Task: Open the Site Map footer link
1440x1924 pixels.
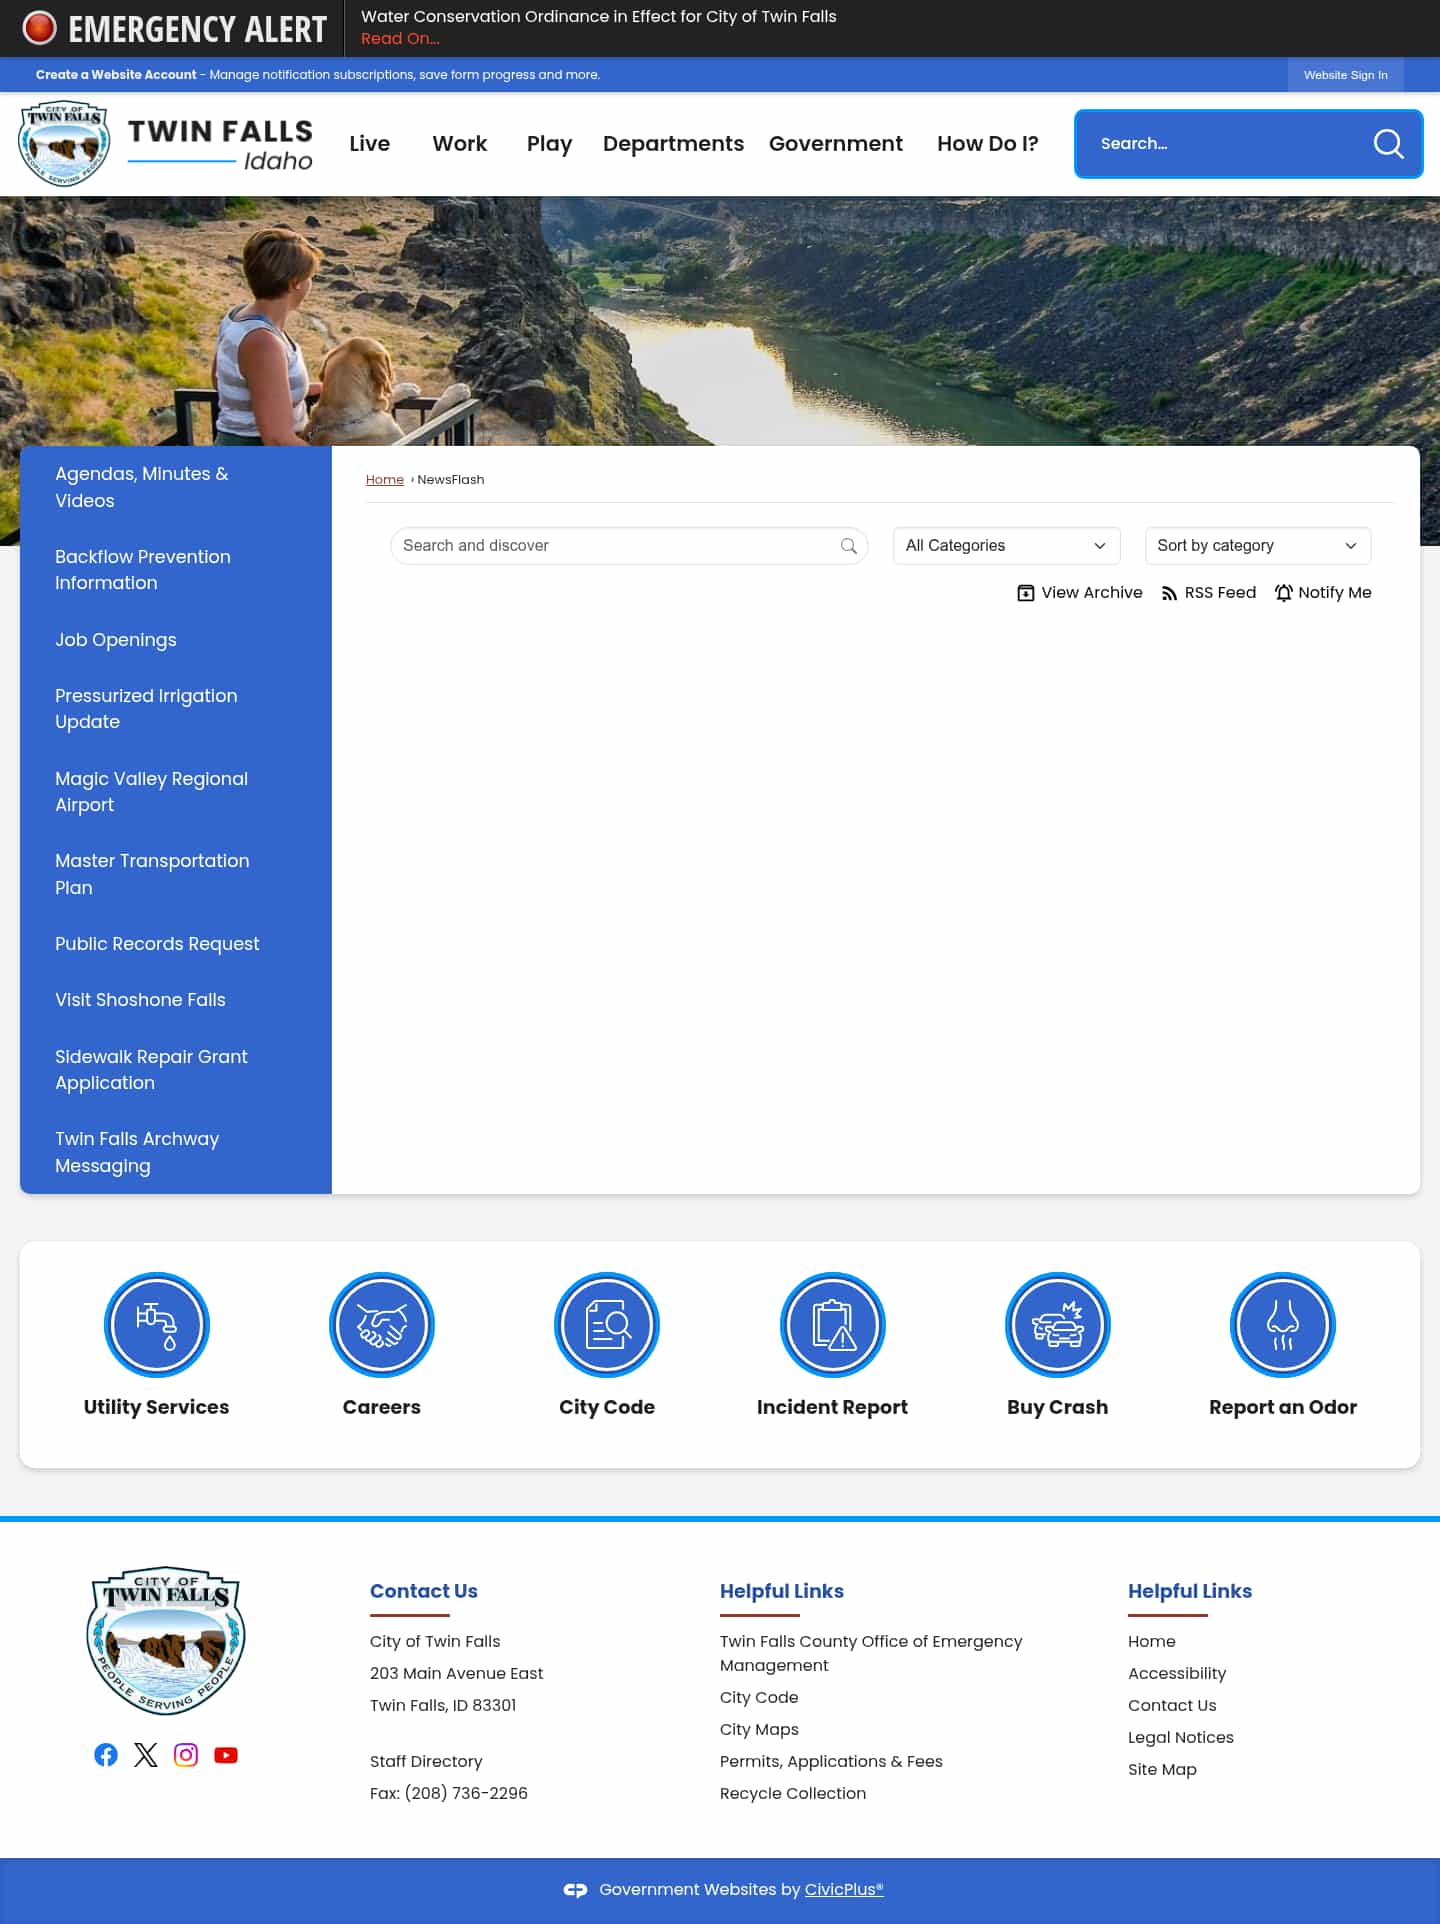Action: coord(1162,1769)
